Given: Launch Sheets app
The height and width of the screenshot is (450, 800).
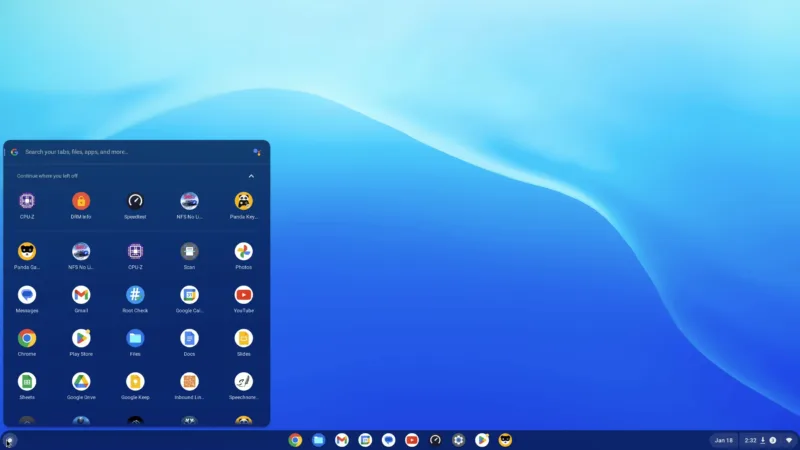Looking at the screenshot, I should 27,381.
